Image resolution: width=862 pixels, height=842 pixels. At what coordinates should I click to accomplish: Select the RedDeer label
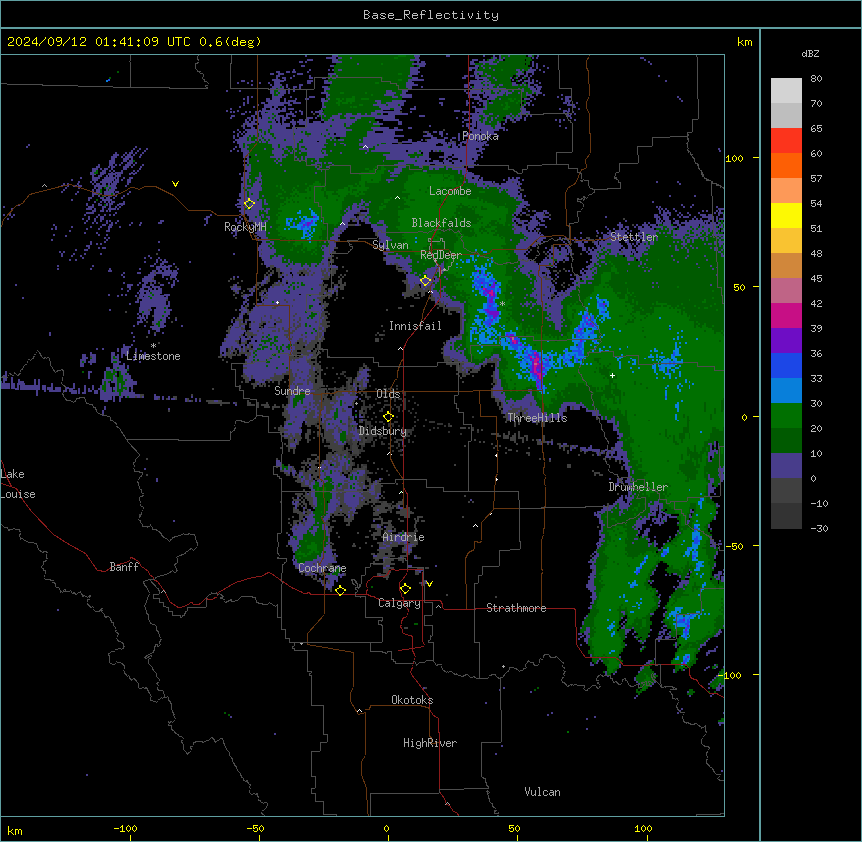(x=441, y=255)
